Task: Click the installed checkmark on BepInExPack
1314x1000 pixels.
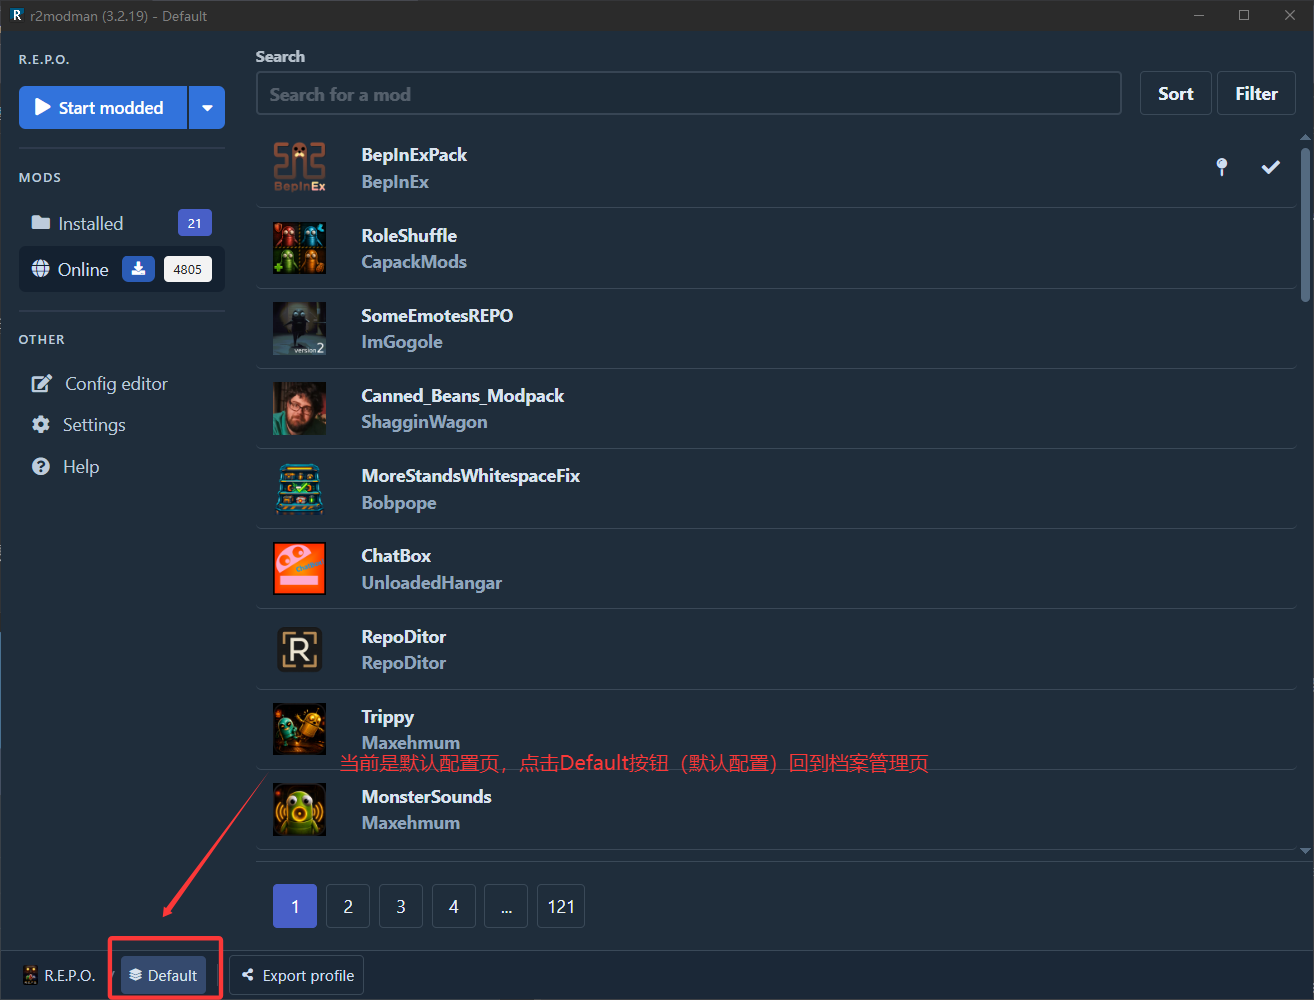Action: pyautogui.click(x=1270, y=167)
